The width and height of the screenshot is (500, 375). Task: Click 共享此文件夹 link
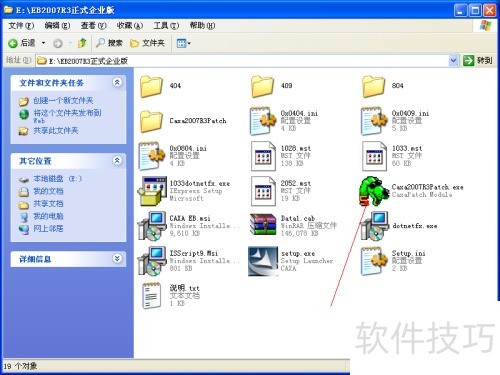coord(56,130)
